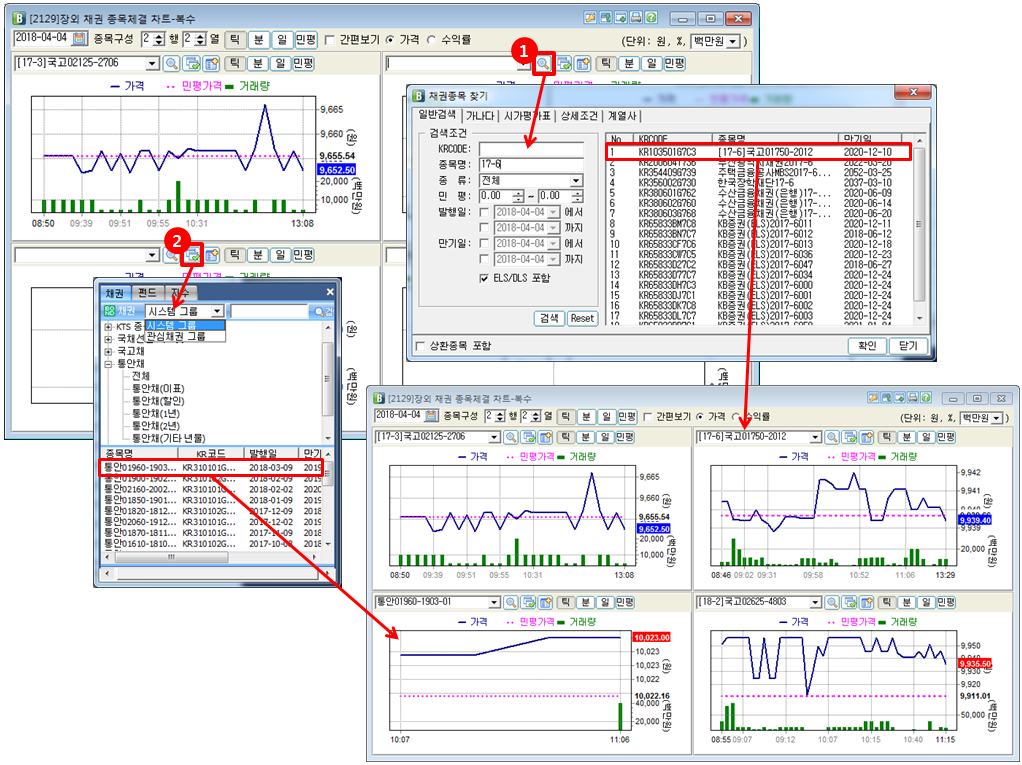This screenshot has width=1022, height=765.
Task: Open bond tree icon in the [18-2]국고02625-4803 panel
Action: pyautogui.click(x=849, y=602)
